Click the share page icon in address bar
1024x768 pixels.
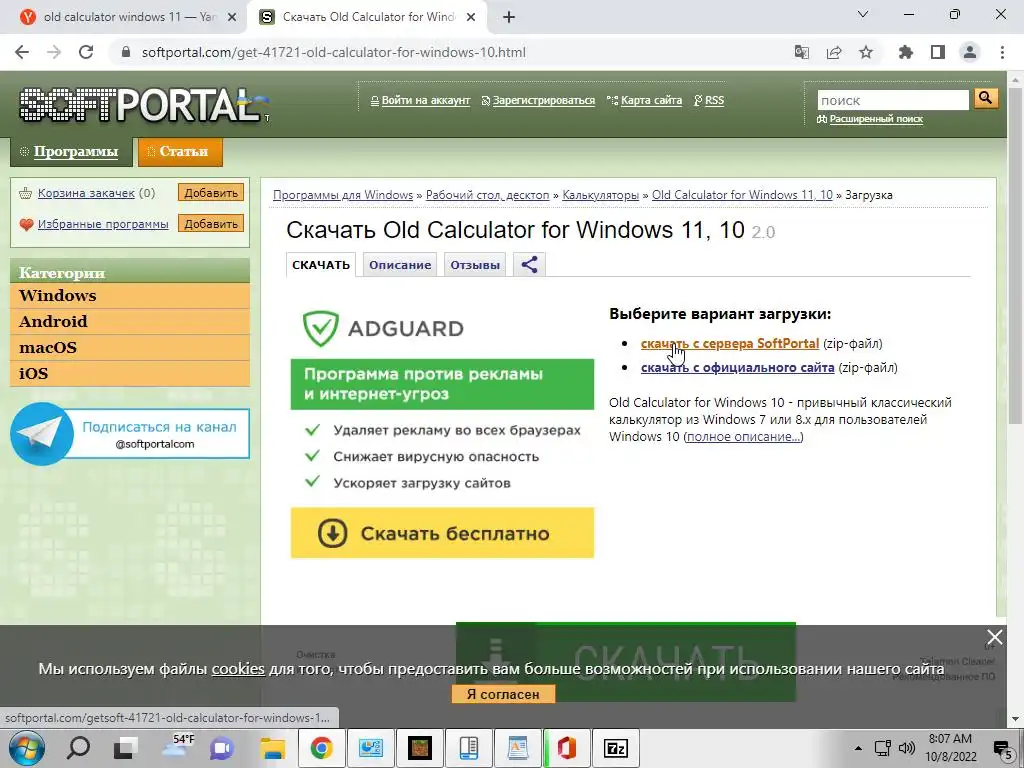point(834,52)
